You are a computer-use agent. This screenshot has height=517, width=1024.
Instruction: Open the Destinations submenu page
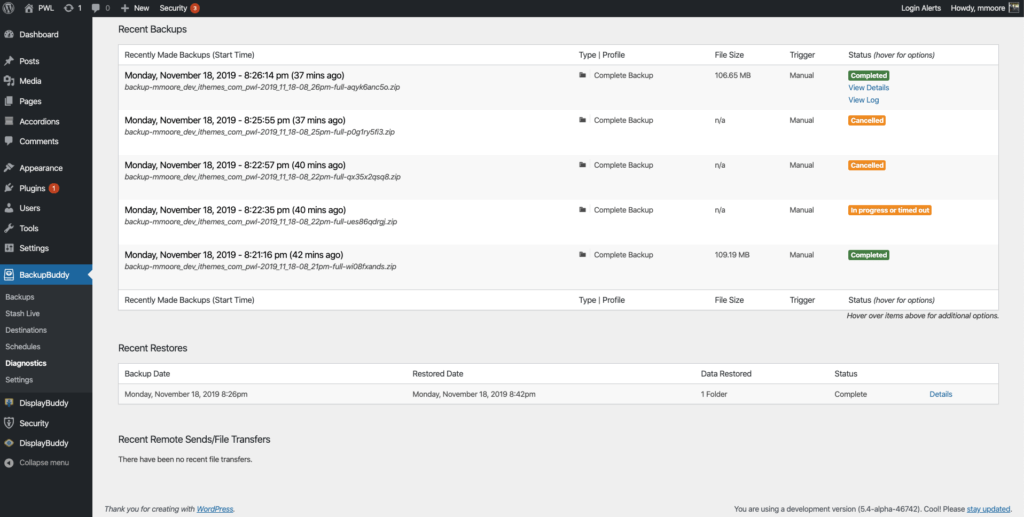click(x=26, y=330)
